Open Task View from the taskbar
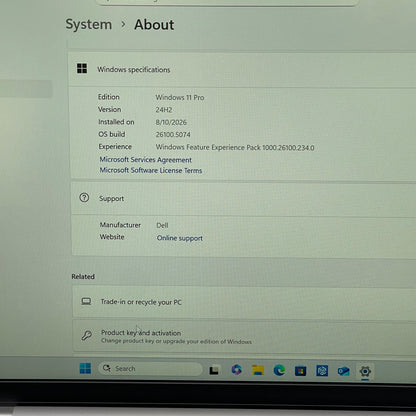 pyautogui.click(x=214, y=370)
